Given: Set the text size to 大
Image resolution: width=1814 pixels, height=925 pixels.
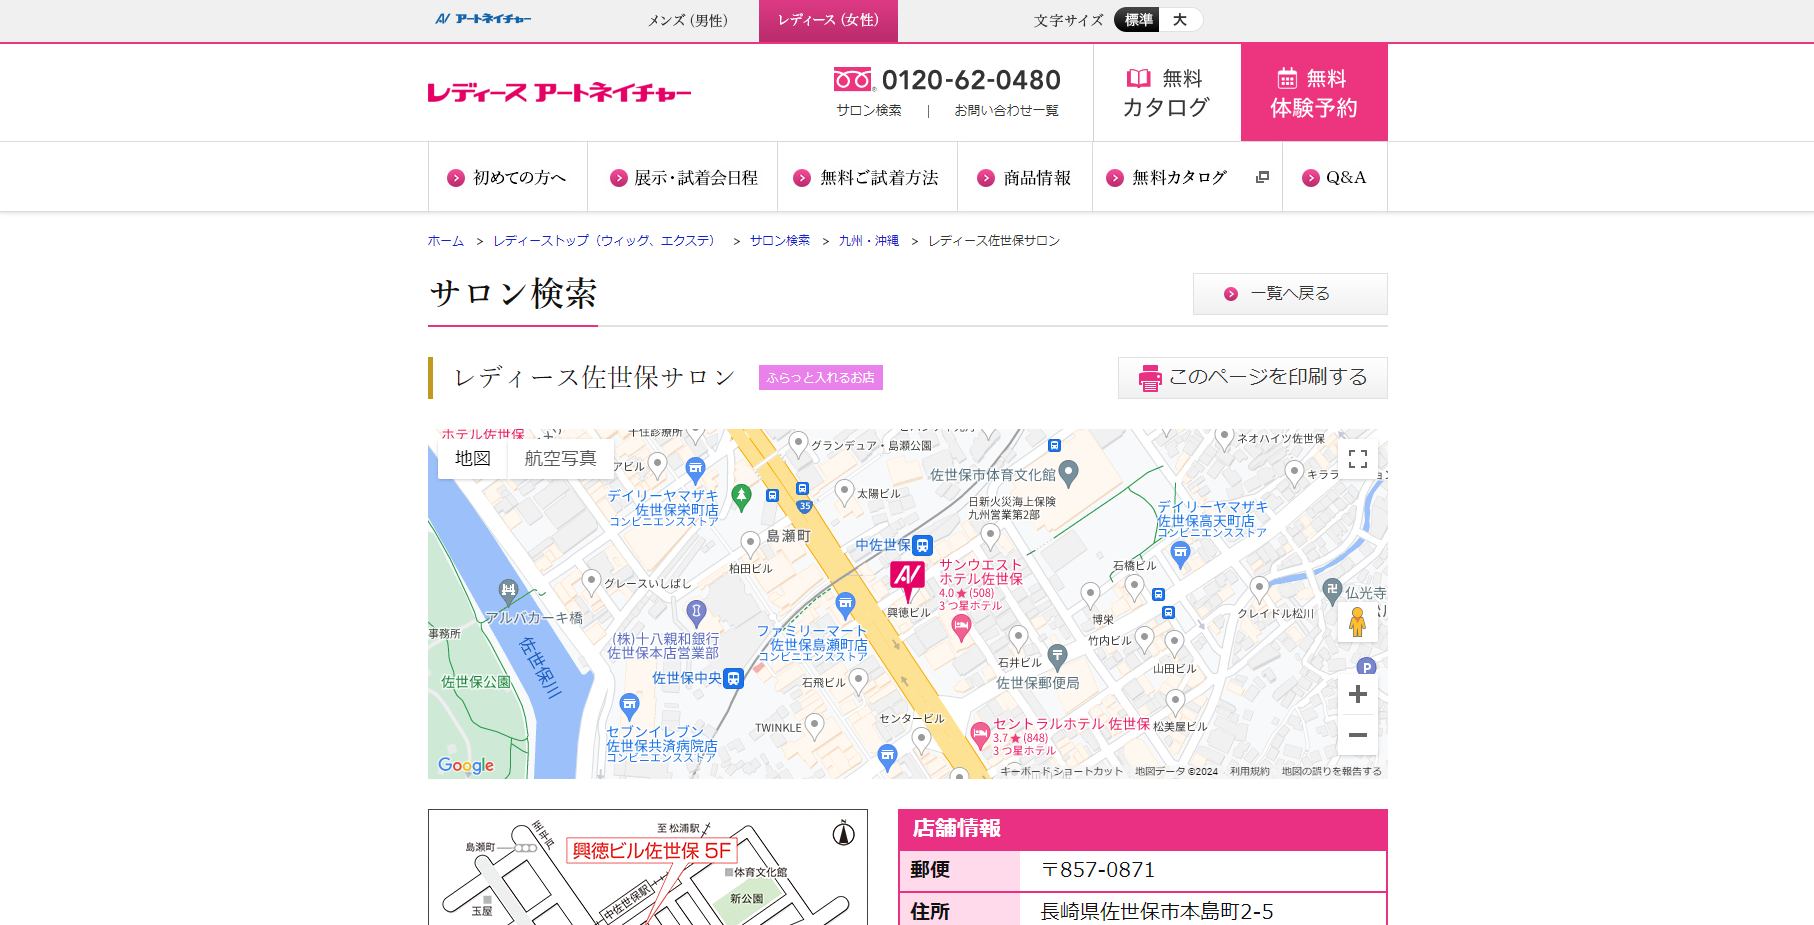Looking at the screenshot, I should point(1180,20).
